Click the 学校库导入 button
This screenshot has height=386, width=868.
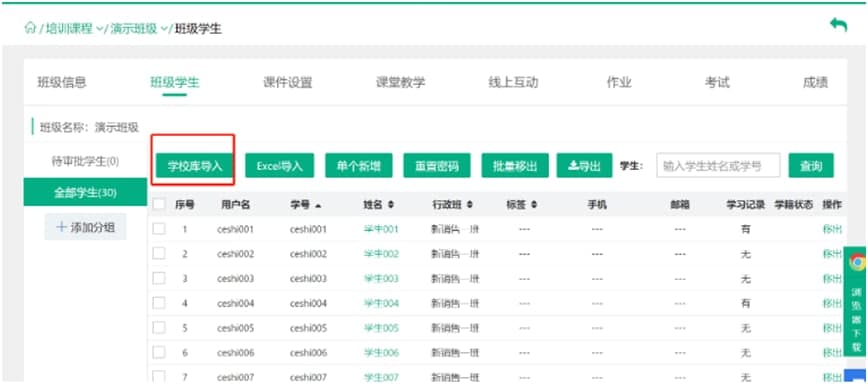(194, 166)
